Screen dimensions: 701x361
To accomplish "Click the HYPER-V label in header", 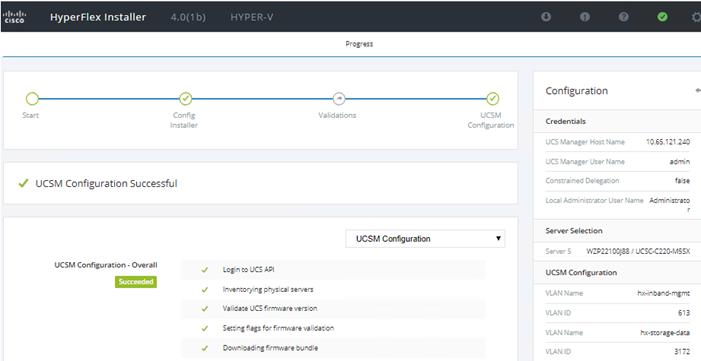I will 252,17.
